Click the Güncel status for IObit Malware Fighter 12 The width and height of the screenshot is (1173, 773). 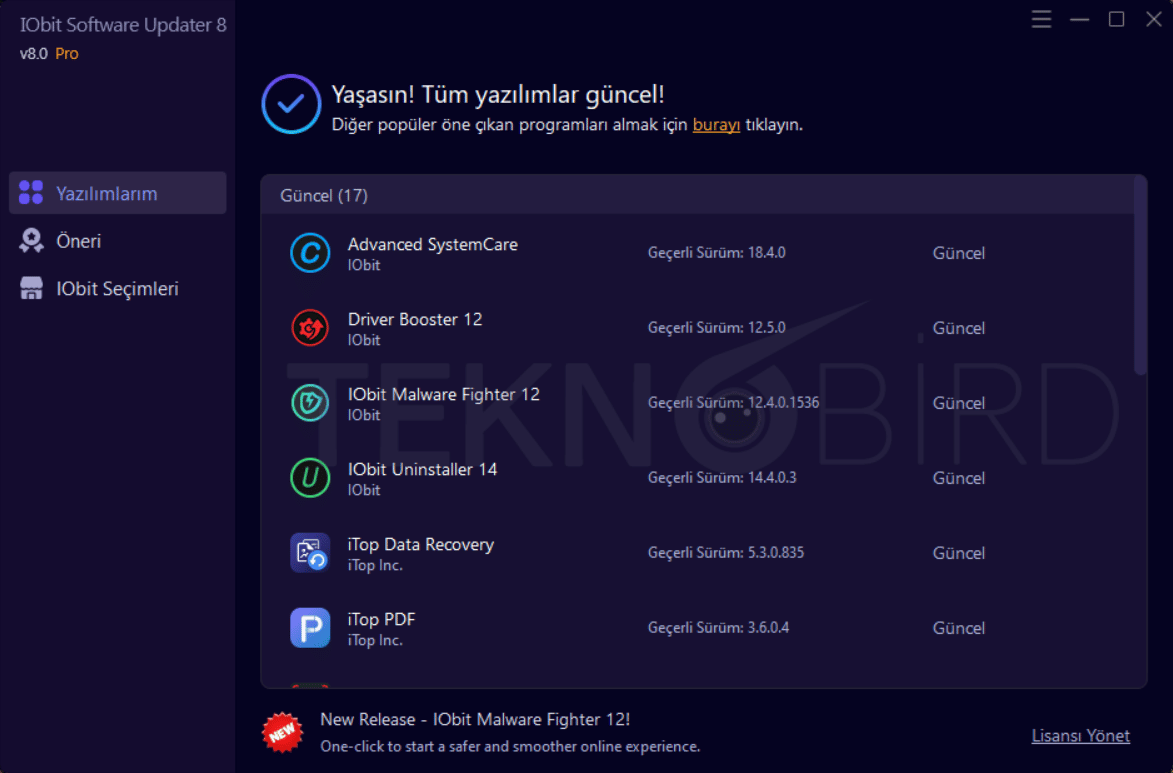[958, 403]
